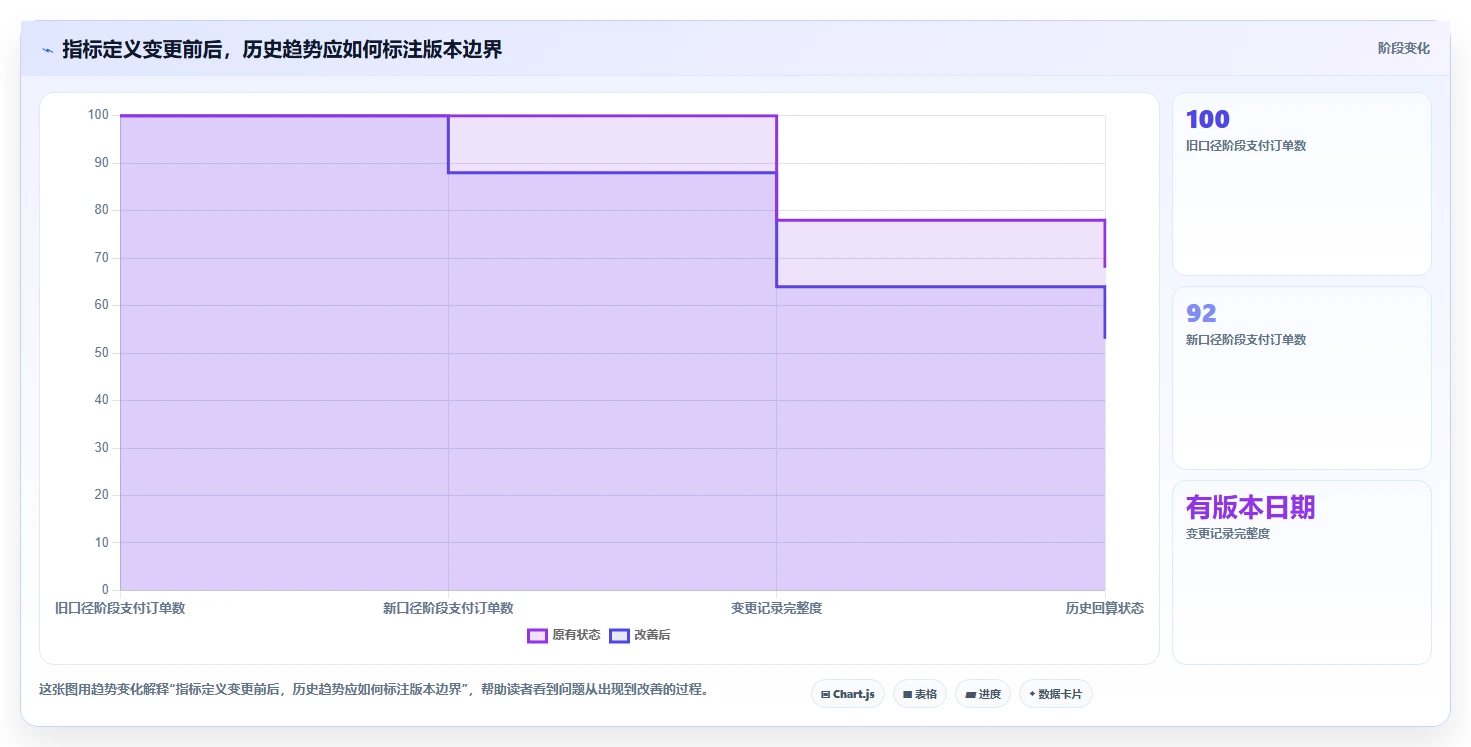Click the chart icon beside the page title

coord(47,50)
